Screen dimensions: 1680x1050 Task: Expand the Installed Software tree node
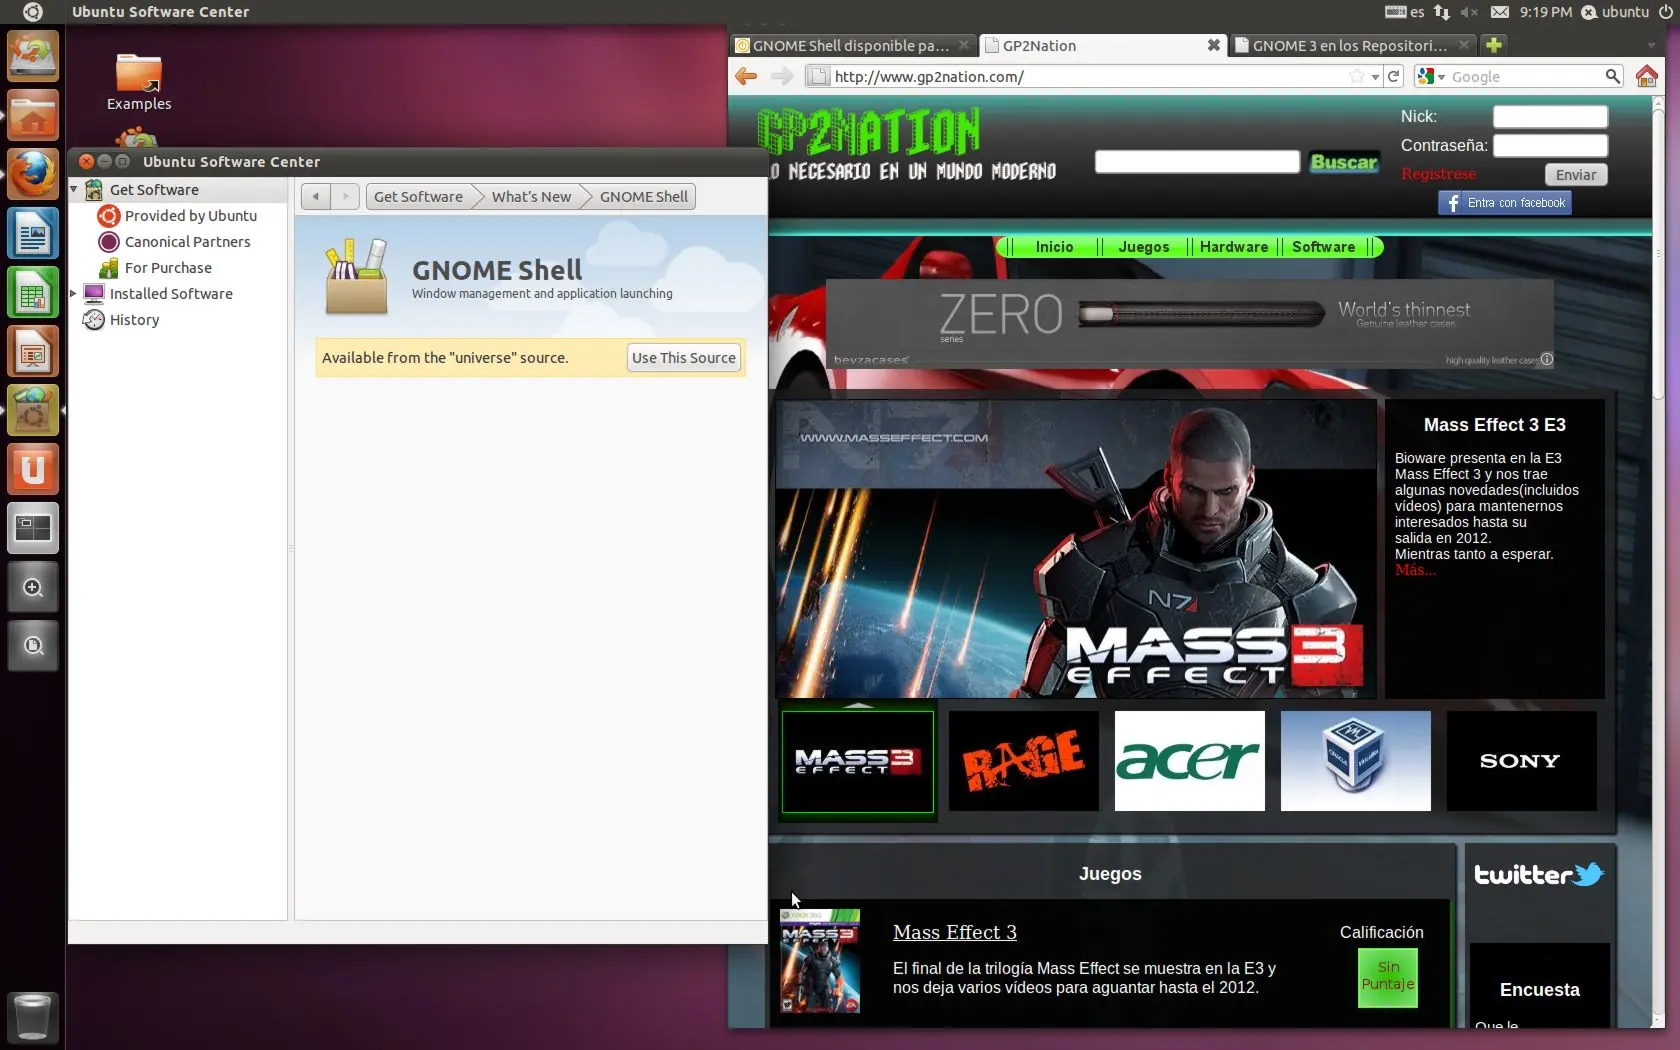click(x=74, y=293)
